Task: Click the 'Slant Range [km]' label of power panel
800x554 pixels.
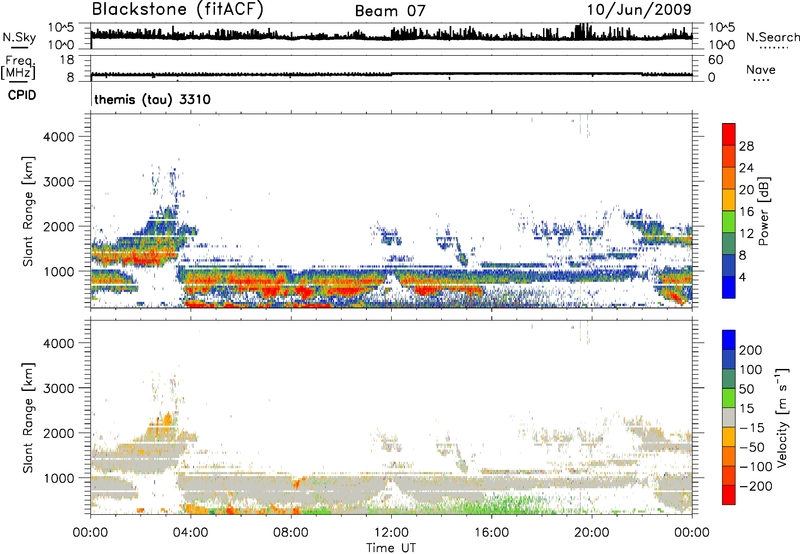Action: coord(28,211)
